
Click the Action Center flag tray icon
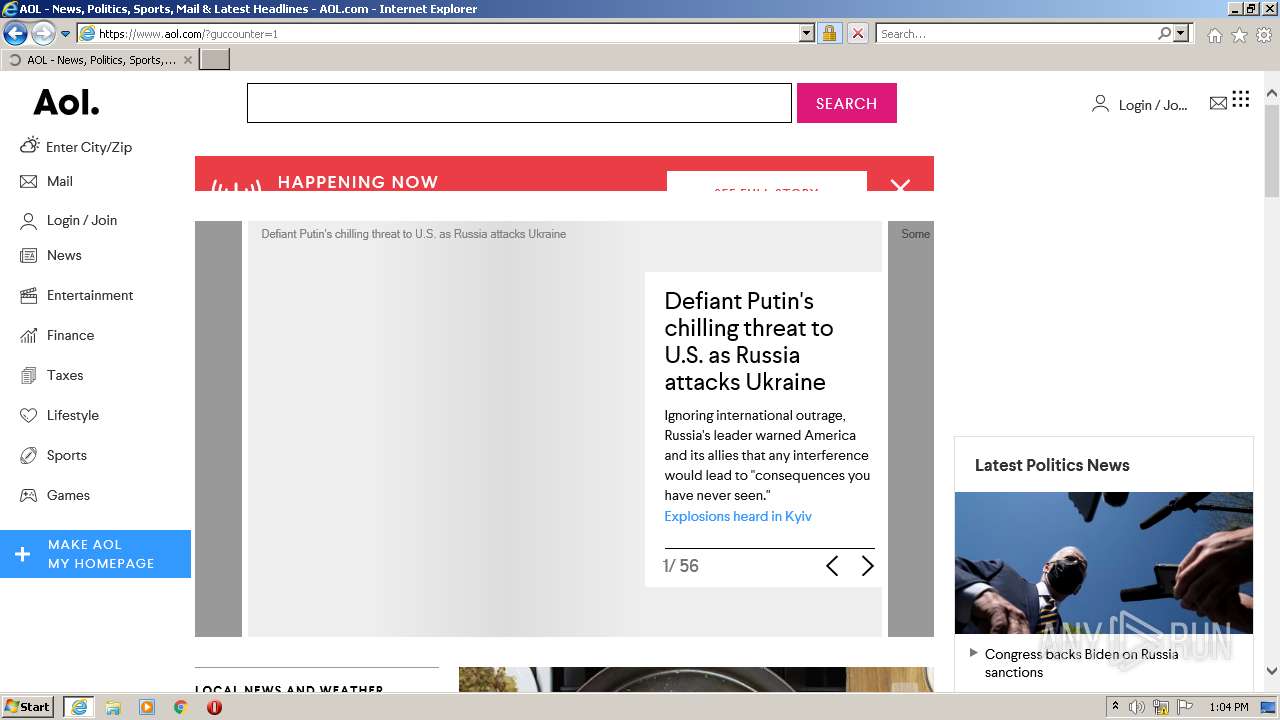point(1185,707)
